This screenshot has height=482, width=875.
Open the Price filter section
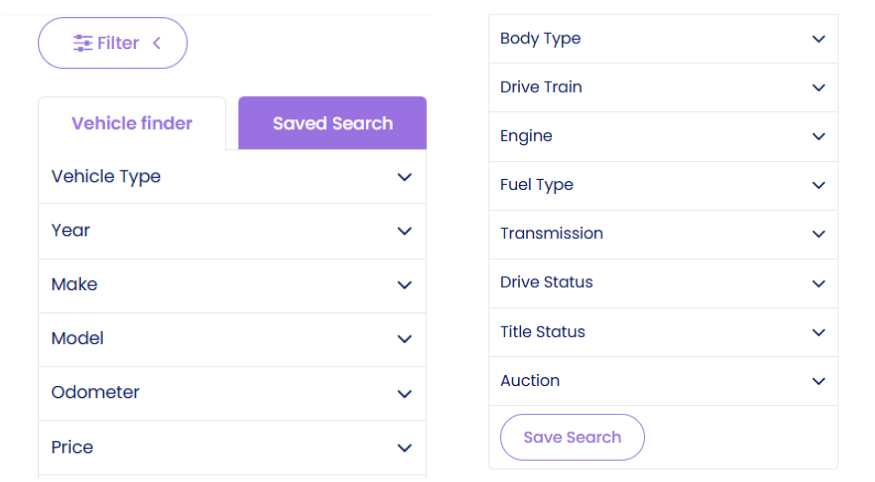(x=232, y=447)
